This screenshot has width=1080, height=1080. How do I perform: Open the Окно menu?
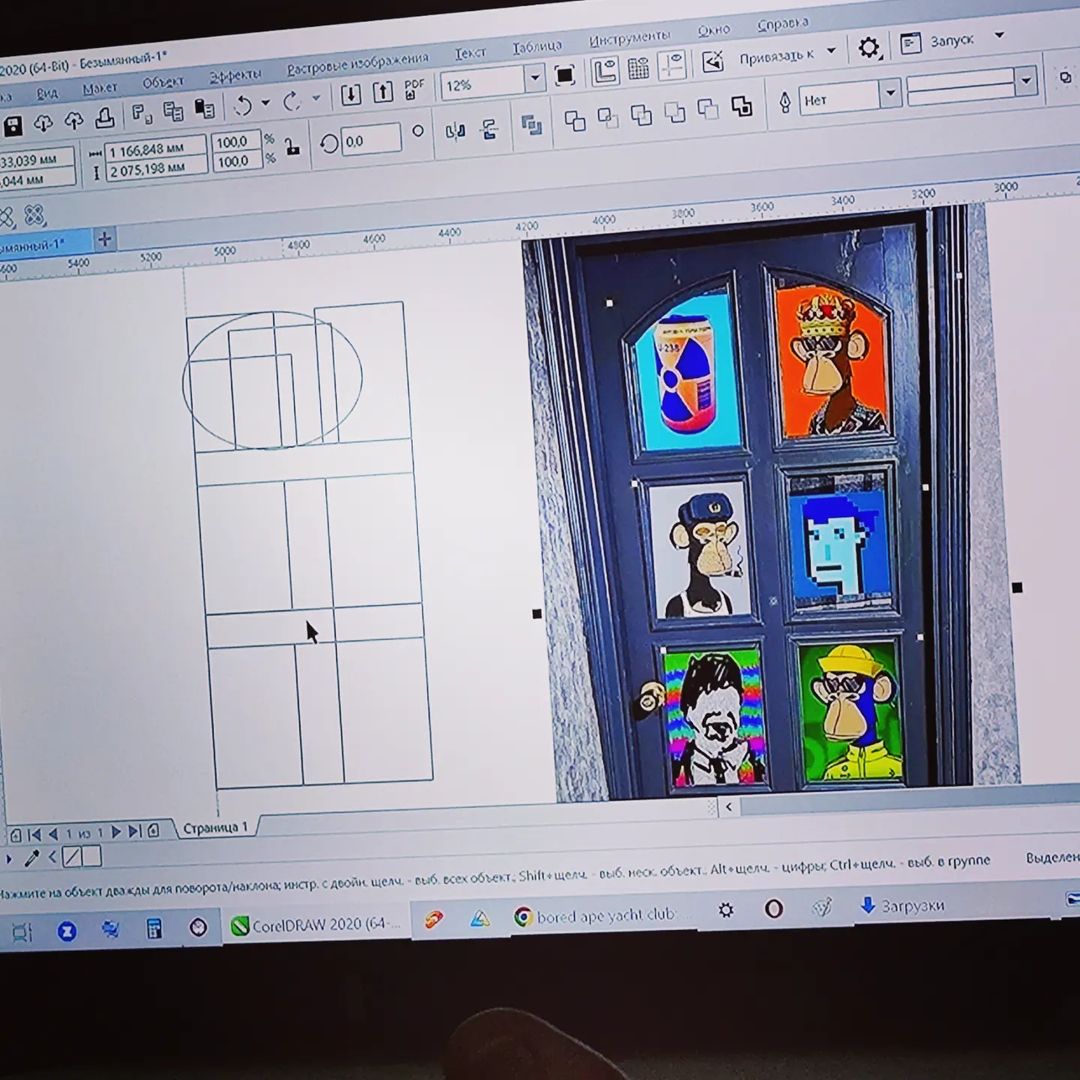(x=714, y=30)
